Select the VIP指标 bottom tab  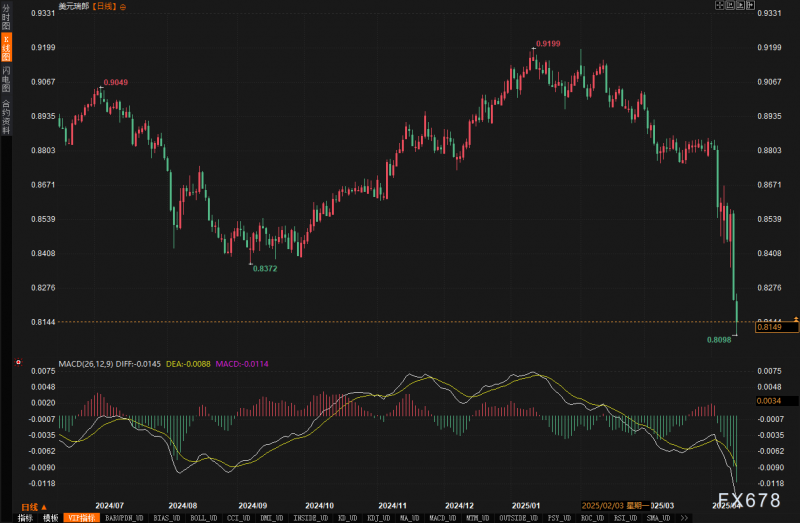81,518
